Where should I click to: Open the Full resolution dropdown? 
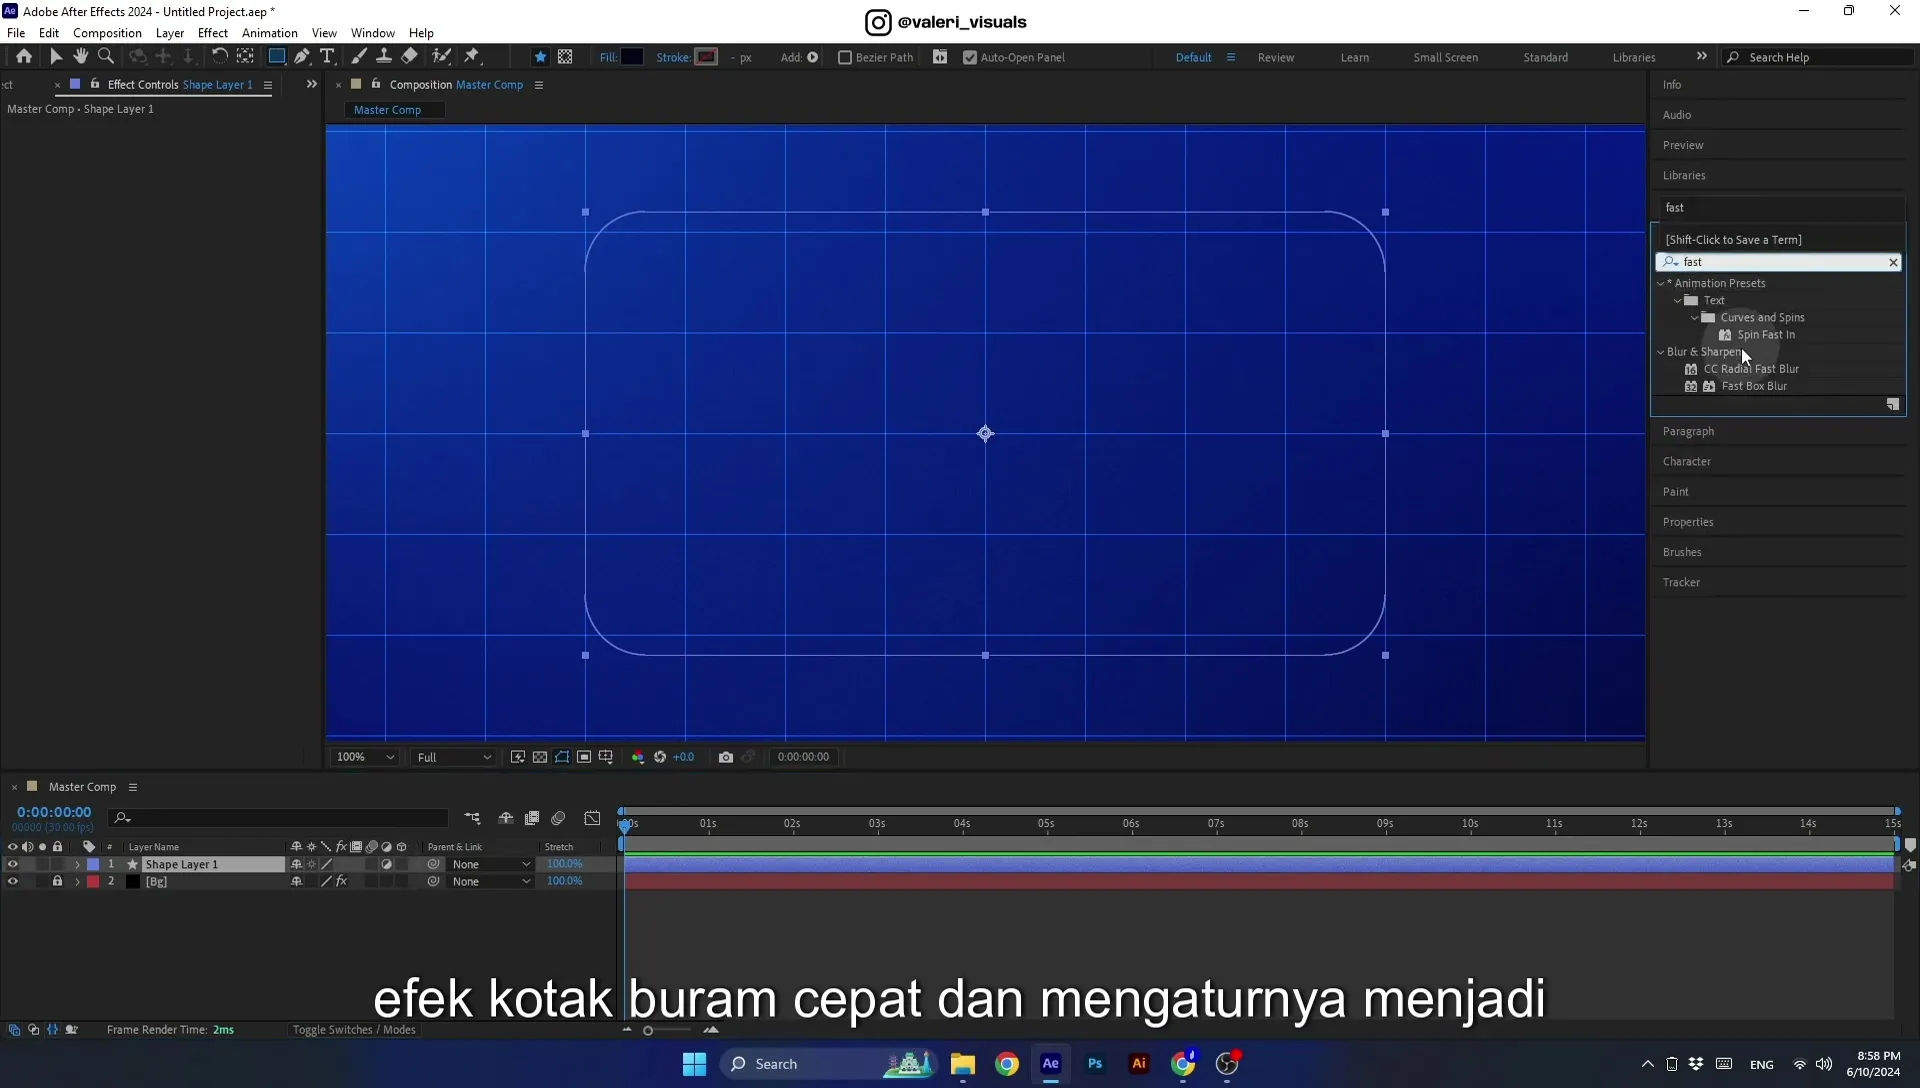point(453,757)
